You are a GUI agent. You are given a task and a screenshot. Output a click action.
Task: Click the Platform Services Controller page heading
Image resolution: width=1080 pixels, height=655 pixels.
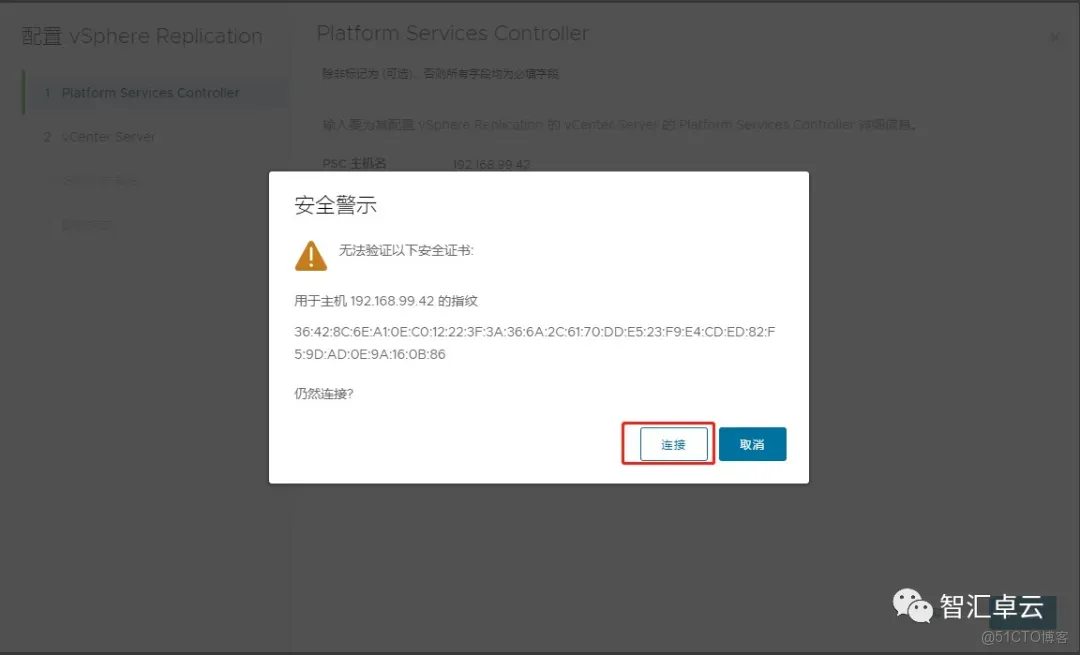[453, 33]
